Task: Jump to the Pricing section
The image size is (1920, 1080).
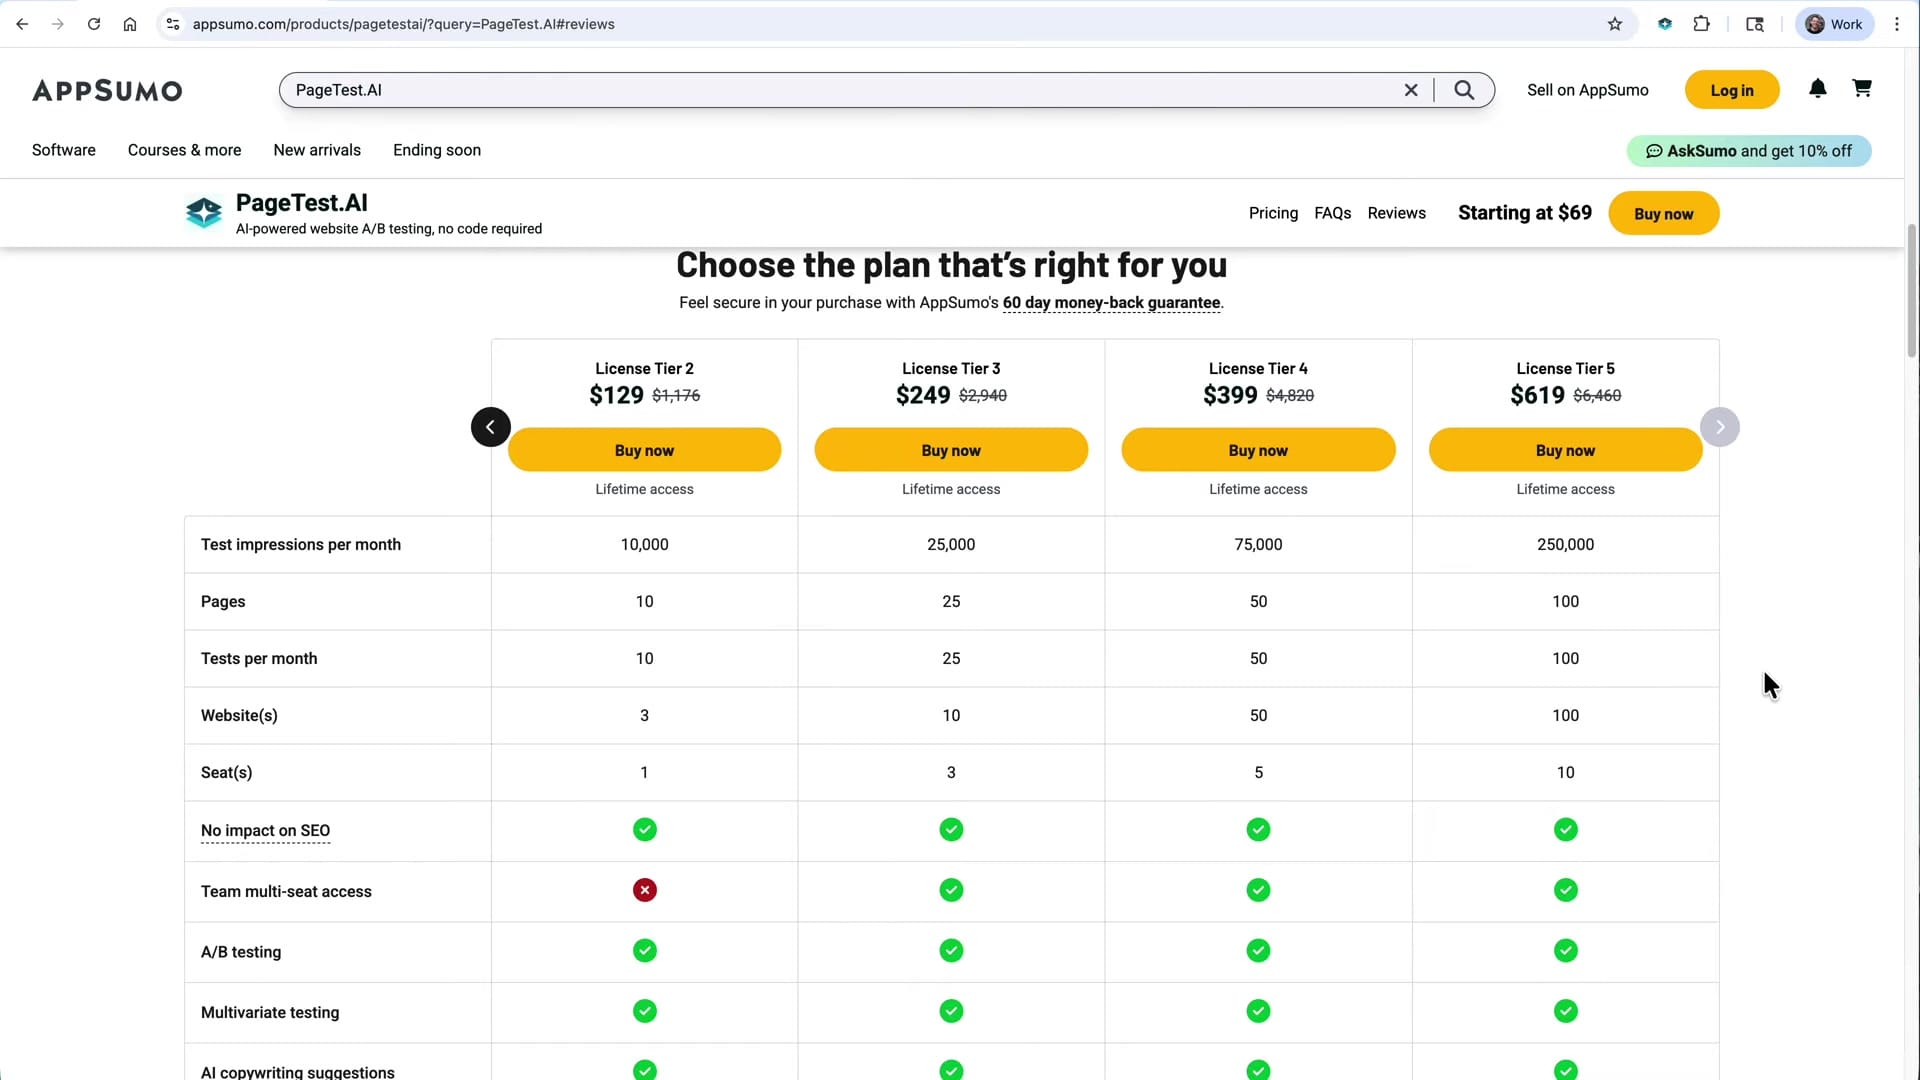Action: coord(1273,213)
